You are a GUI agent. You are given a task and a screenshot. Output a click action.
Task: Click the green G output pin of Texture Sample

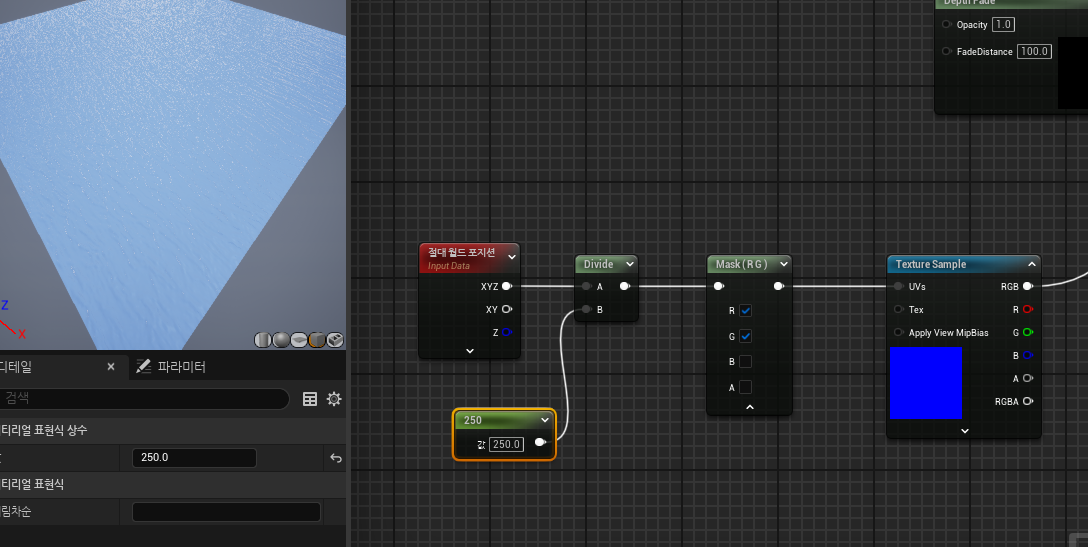[1028, 332]
